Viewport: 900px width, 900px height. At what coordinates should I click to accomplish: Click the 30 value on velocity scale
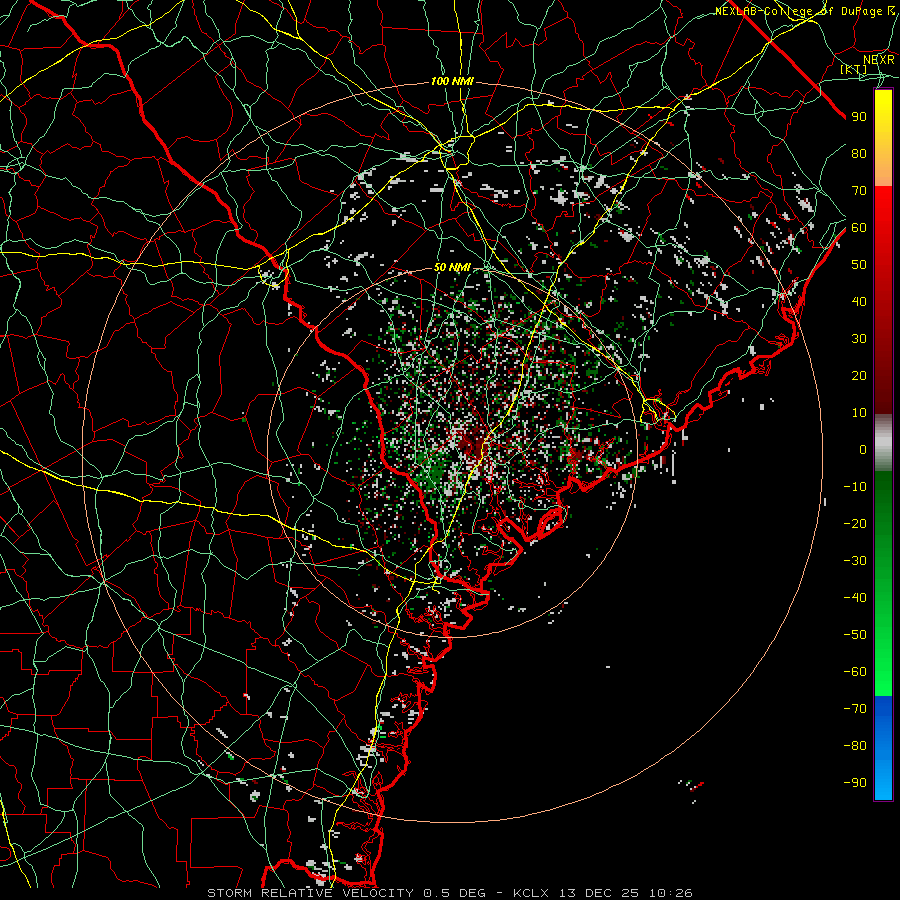[859, 339]
